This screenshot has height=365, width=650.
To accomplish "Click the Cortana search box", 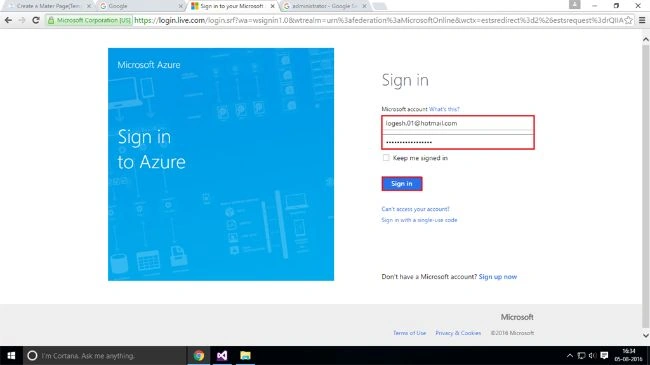I will point(104,355).
